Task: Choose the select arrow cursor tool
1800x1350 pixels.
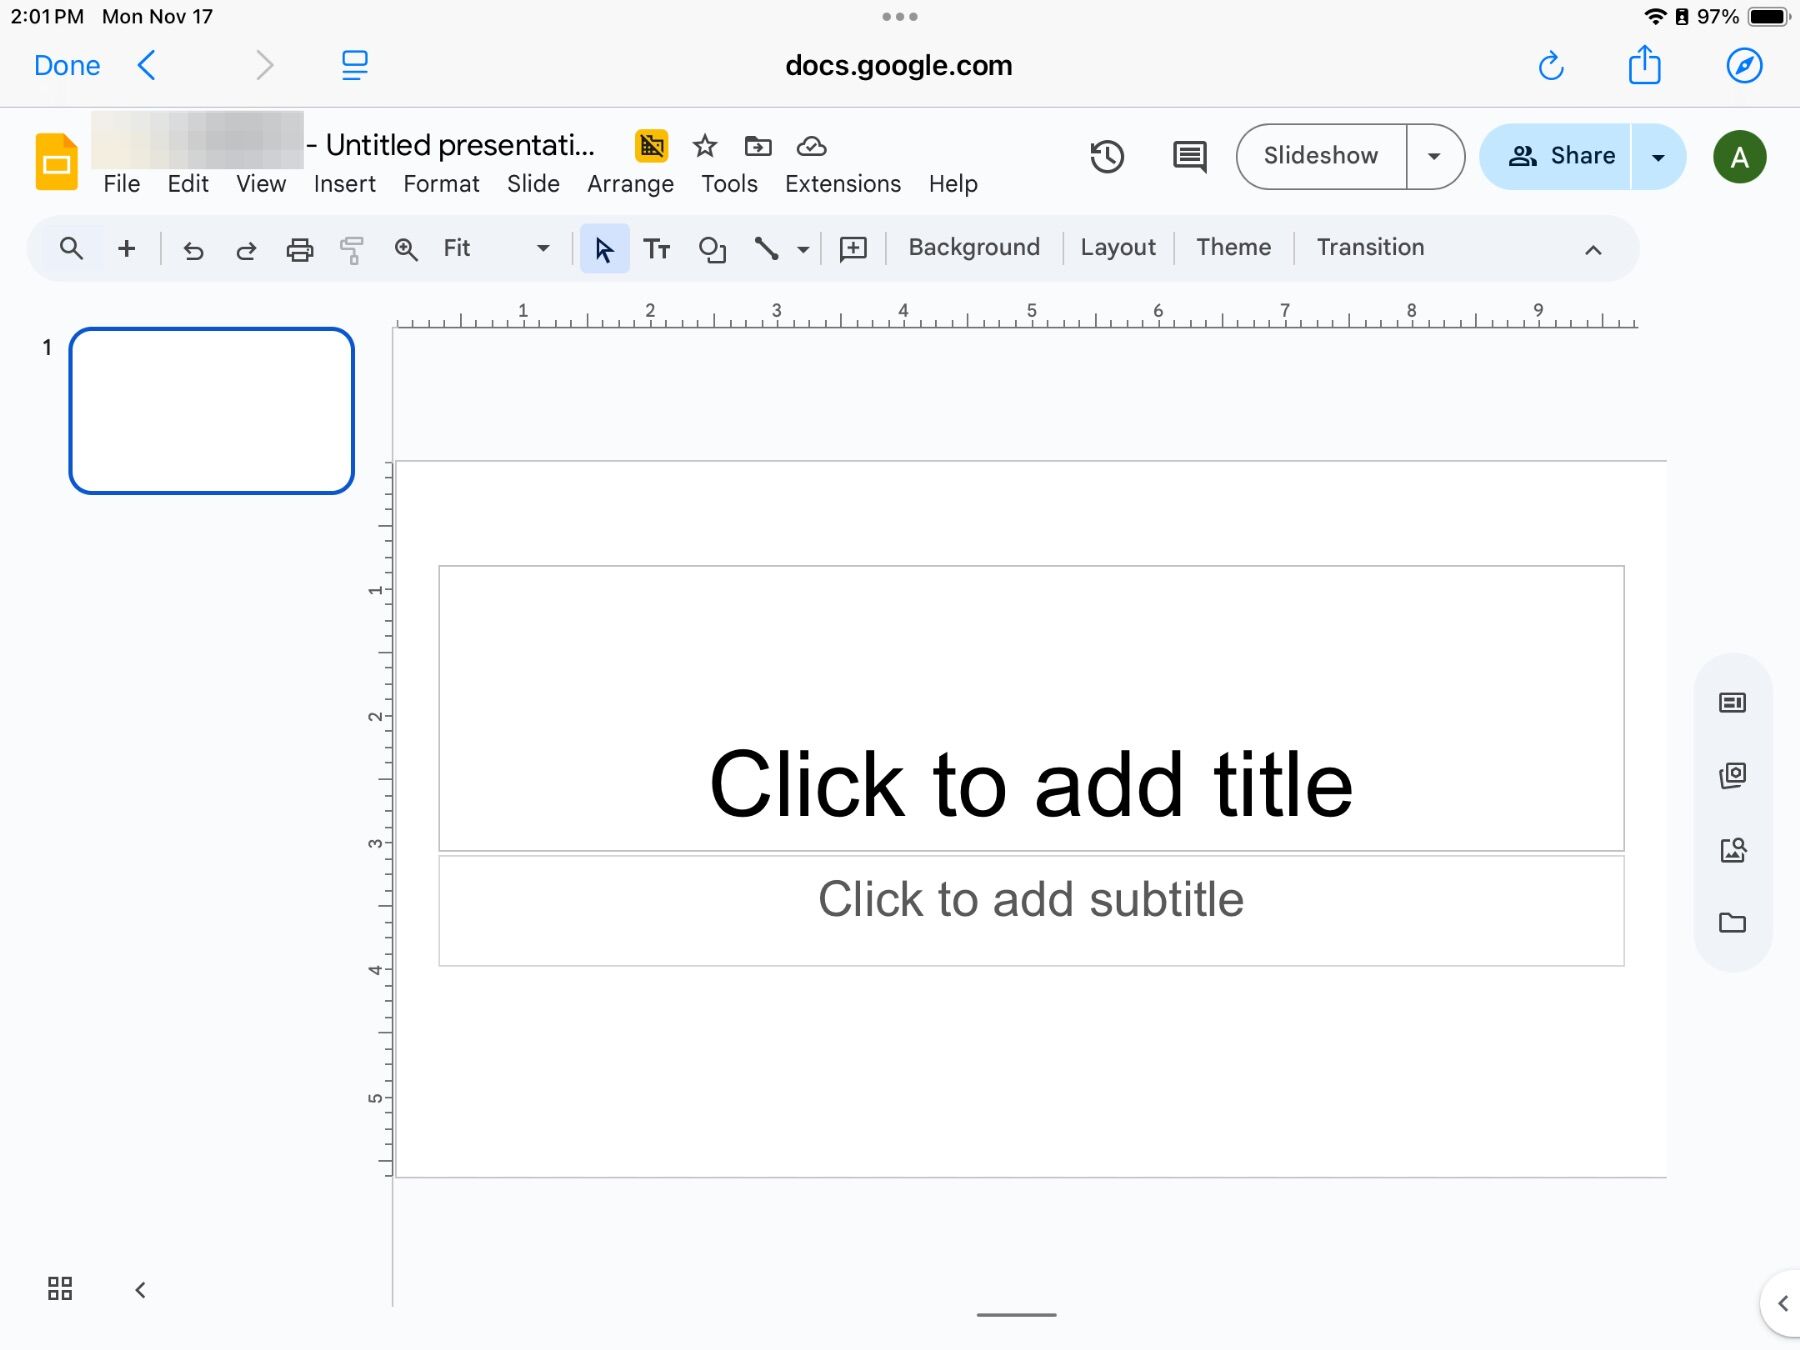Action: (604, 249)
